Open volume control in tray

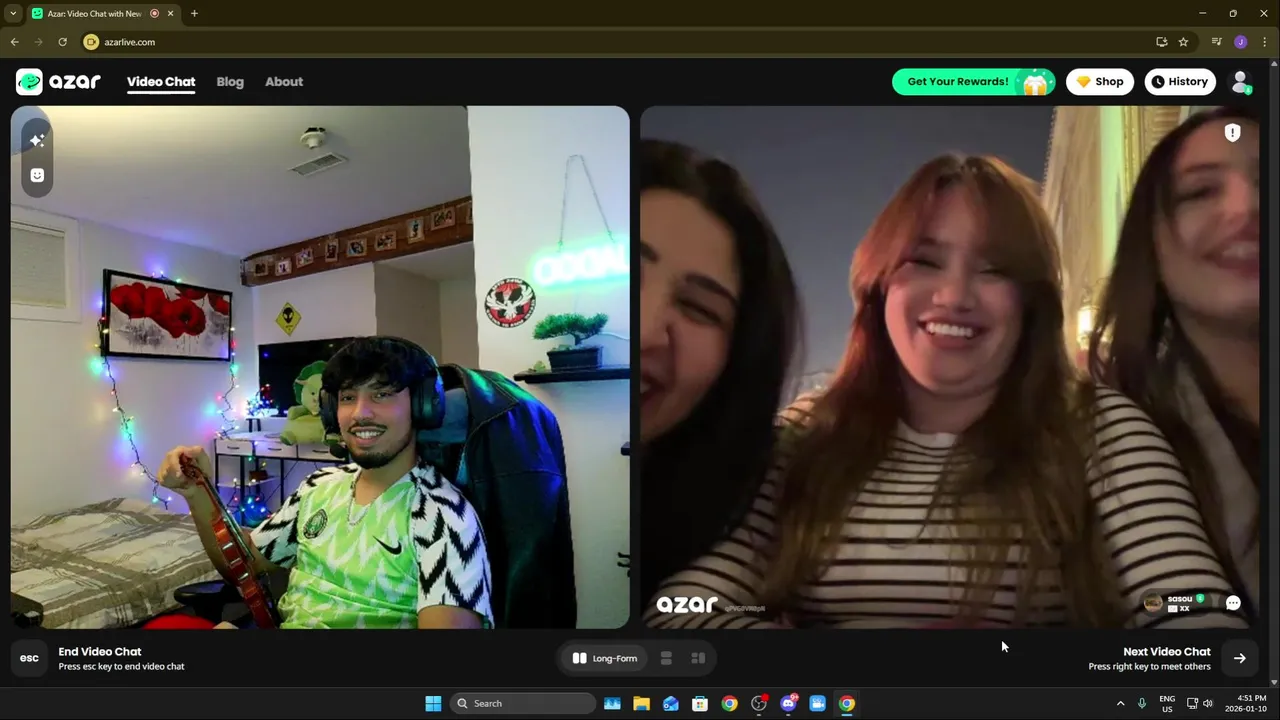[x=1208, y=704]
